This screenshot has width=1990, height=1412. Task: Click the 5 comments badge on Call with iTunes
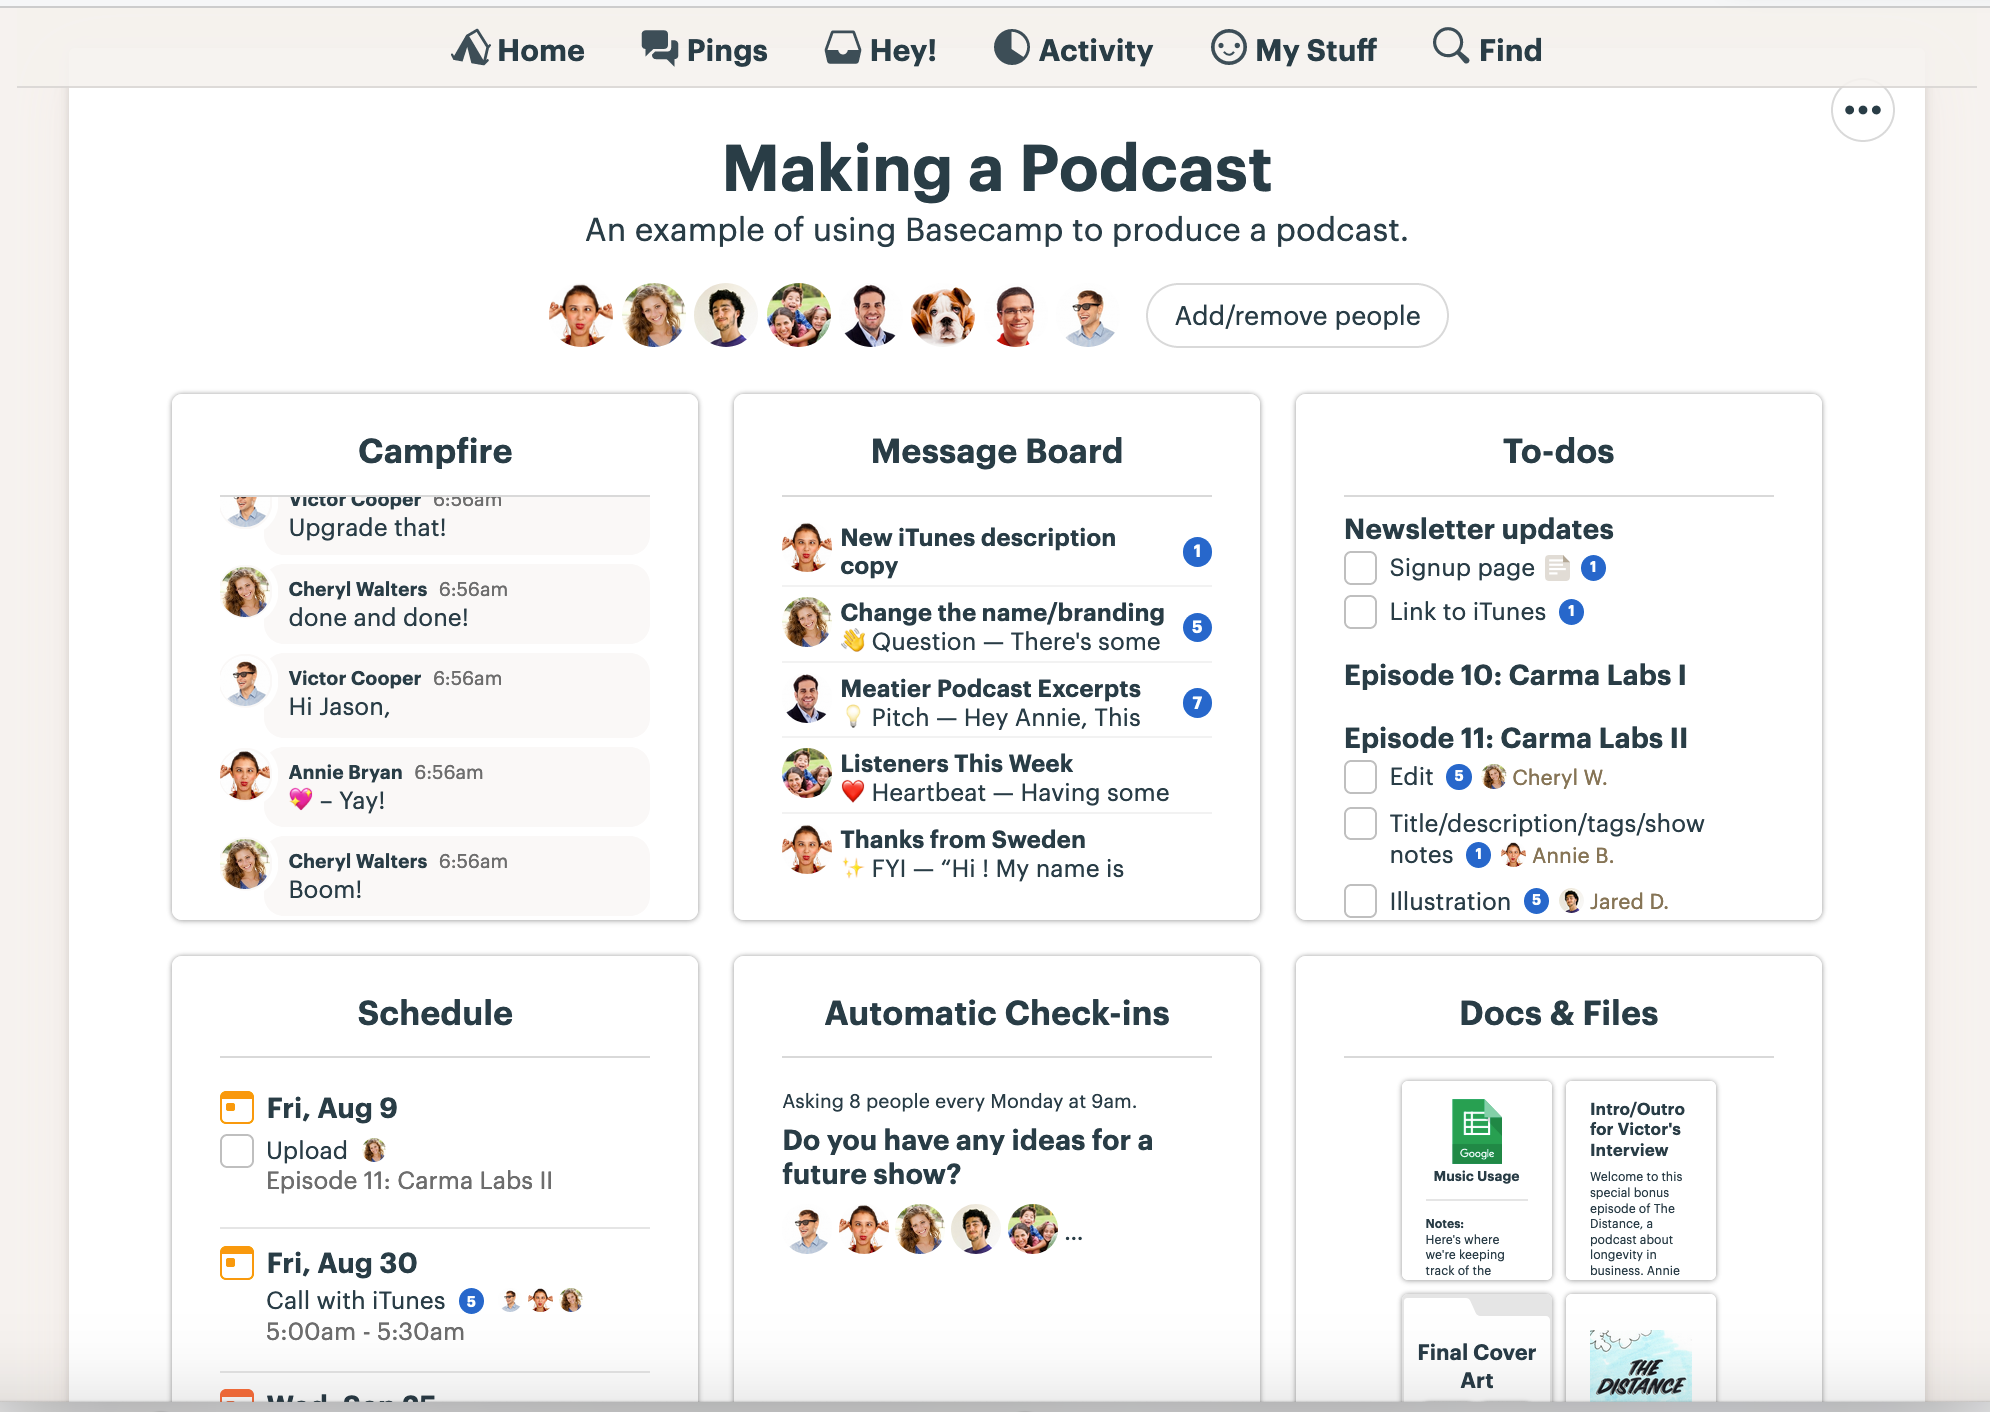tap(471, 1301)
